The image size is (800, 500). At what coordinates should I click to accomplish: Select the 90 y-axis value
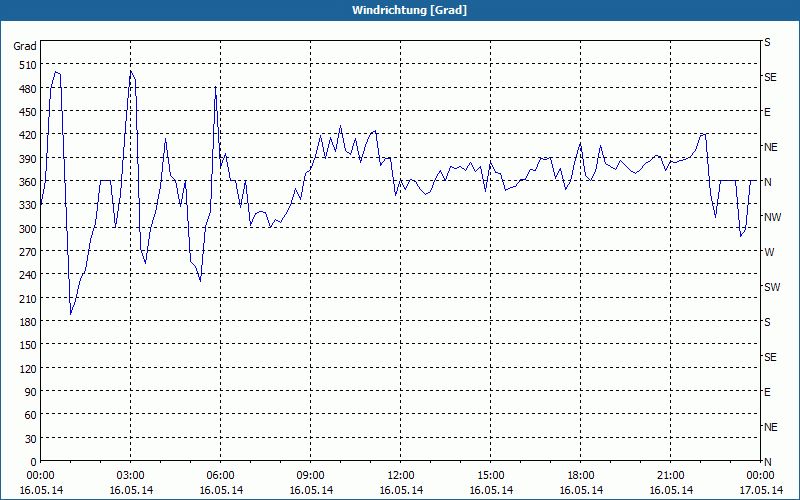point(31,392)
